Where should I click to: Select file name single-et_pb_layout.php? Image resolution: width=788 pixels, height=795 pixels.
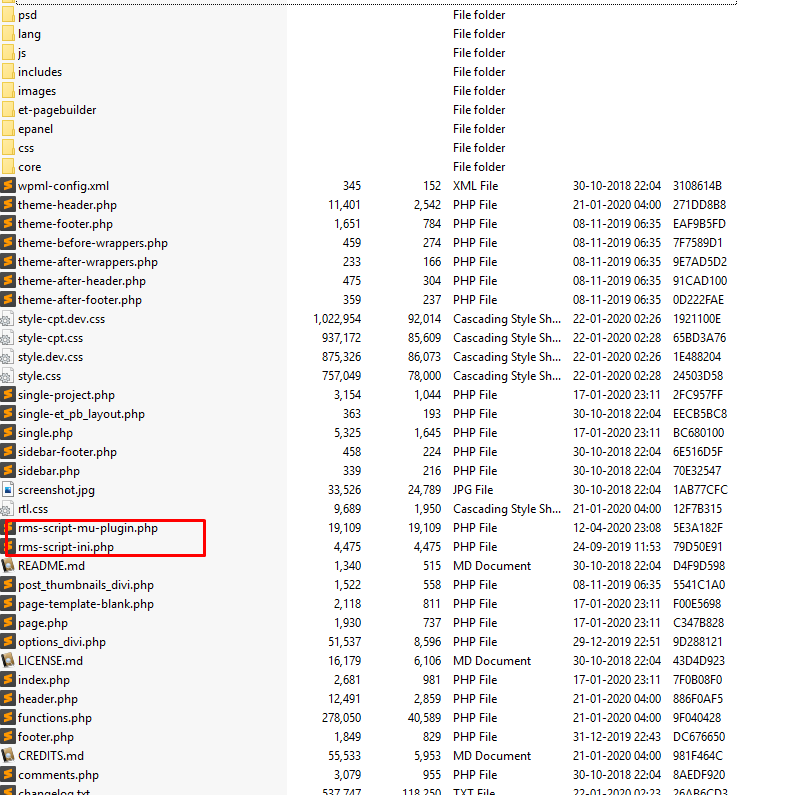(81, 414)
